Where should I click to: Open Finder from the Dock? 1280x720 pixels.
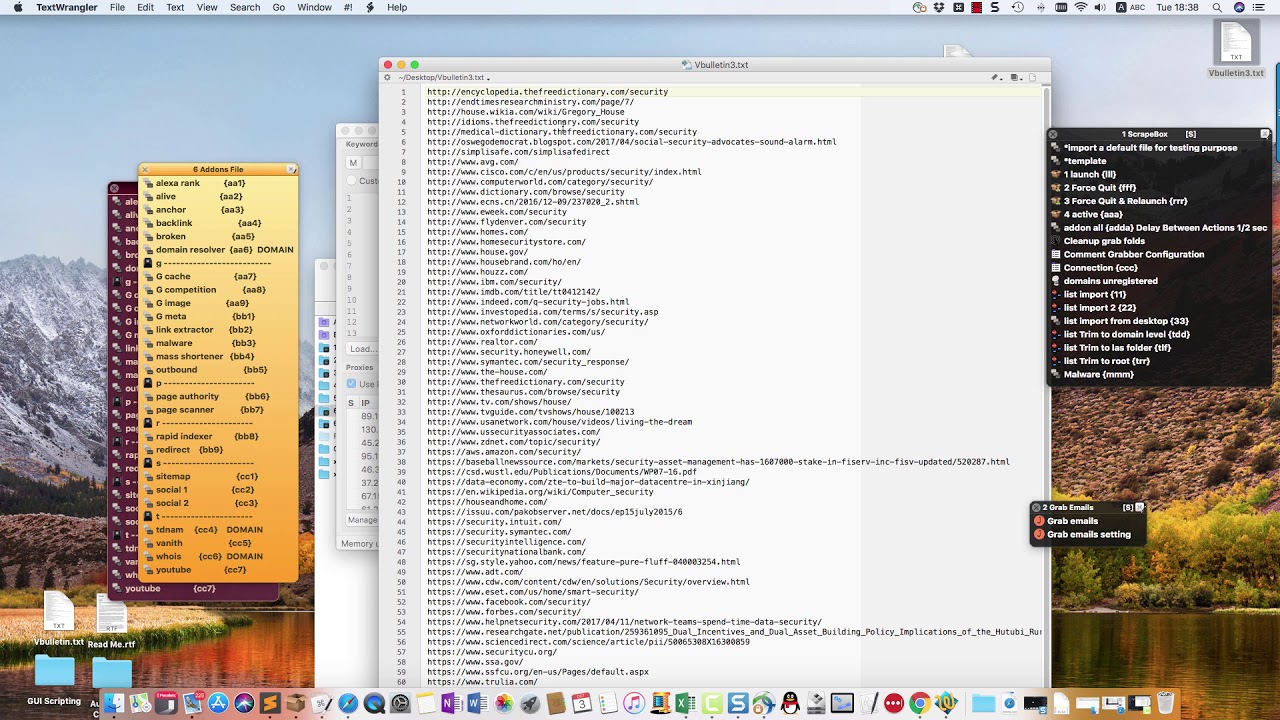tap(113, 704)
